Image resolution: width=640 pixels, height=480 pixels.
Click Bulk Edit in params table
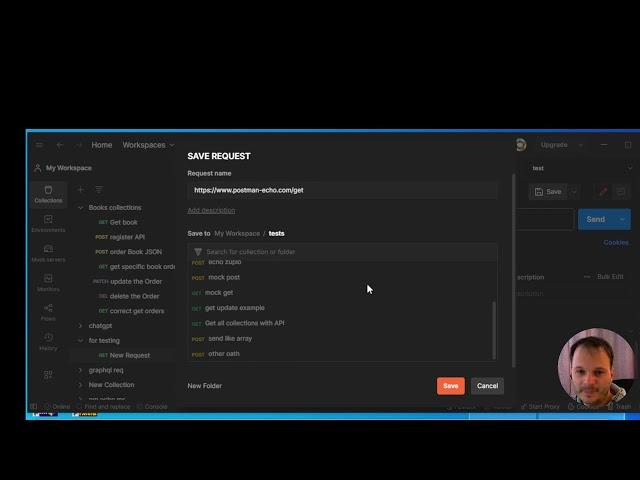click(x=610, y=277)
